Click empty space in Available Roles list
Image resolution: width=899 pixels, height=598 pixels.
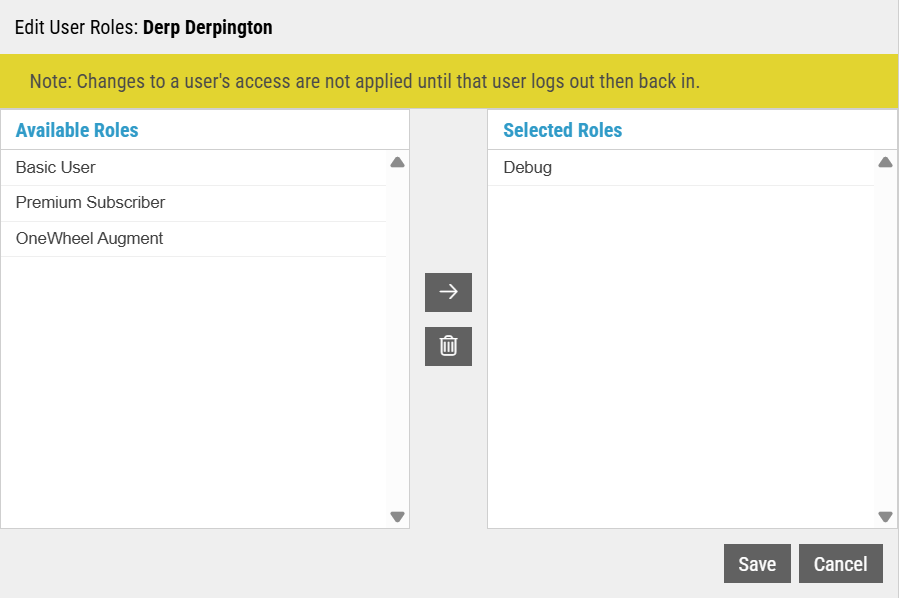194,392
